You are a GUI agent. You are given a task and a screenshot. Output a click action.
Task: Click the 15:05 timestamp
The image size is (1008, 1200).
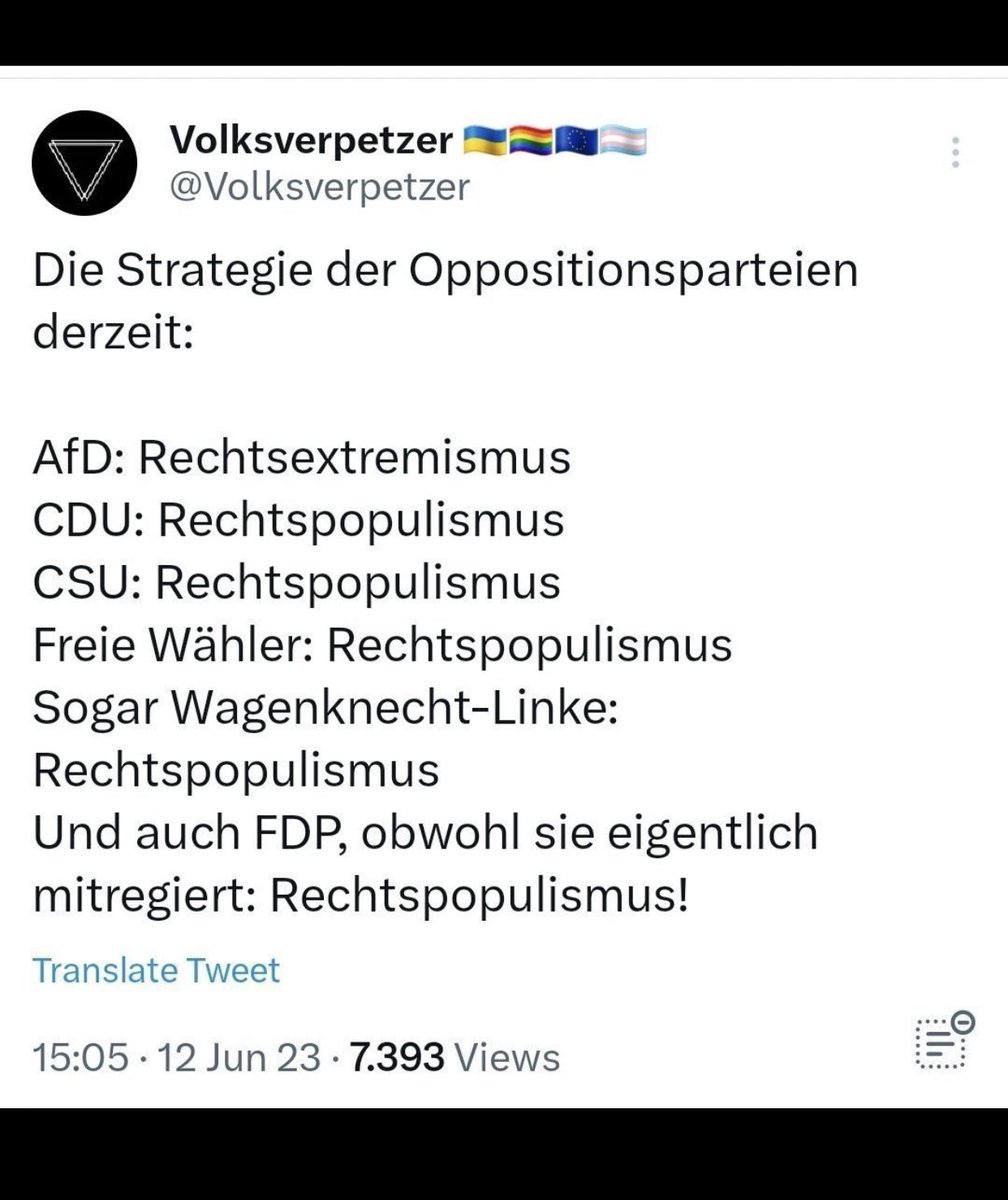click(x=81, y=1057)
